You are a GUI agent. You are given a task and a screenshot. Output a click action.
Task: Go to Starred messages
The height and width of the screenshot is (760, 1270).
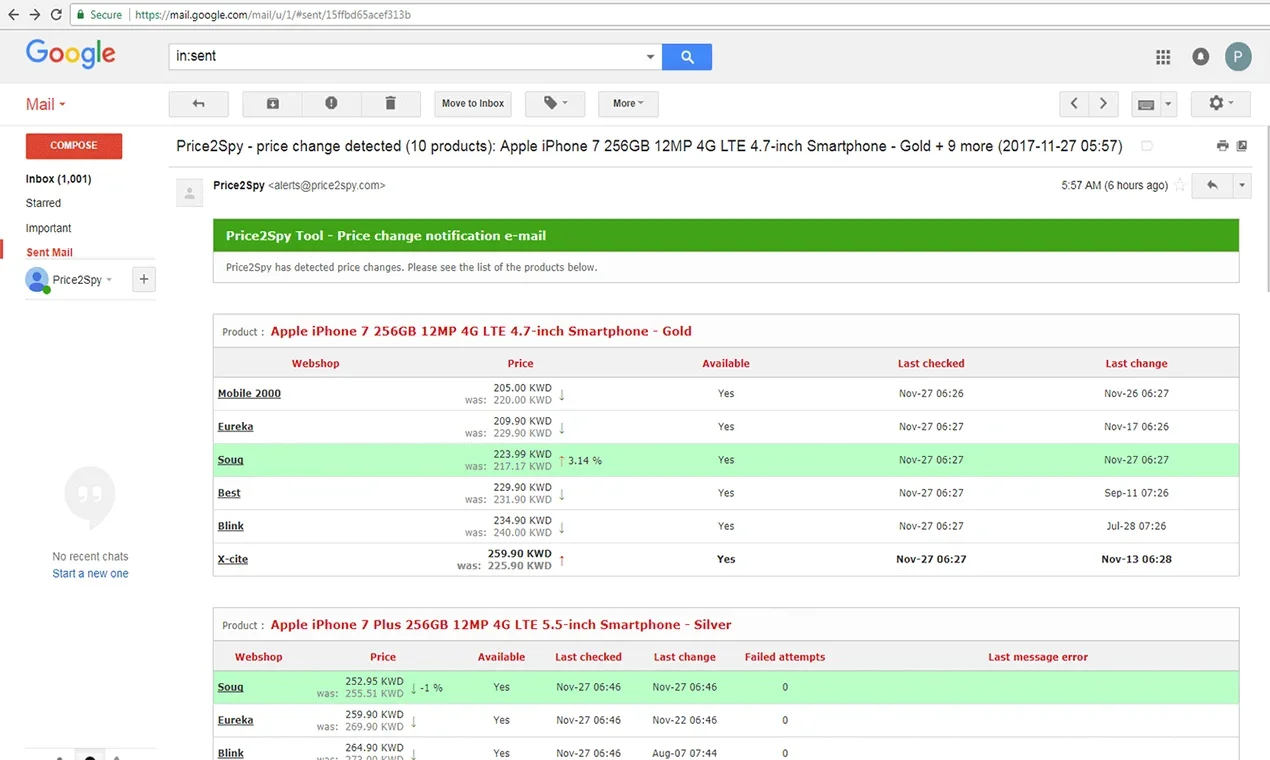[x=43, y=203]
